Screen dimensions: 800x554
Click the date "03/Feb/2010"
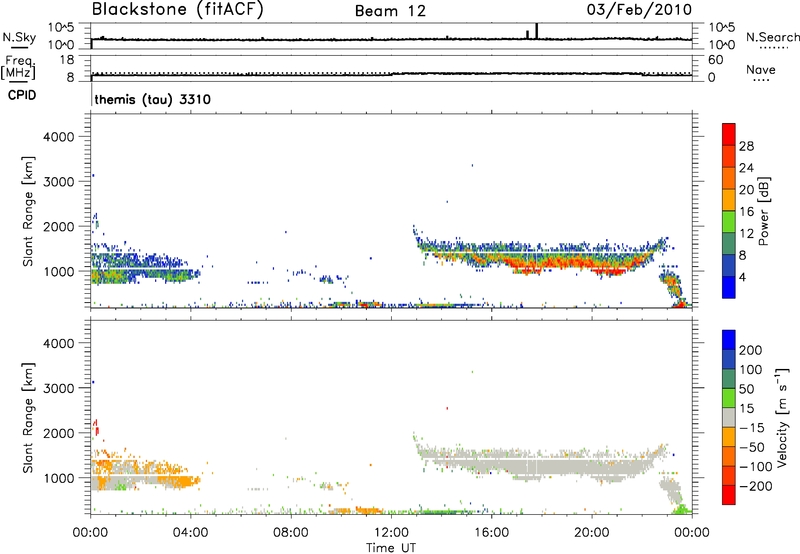(x=639, y=9)
